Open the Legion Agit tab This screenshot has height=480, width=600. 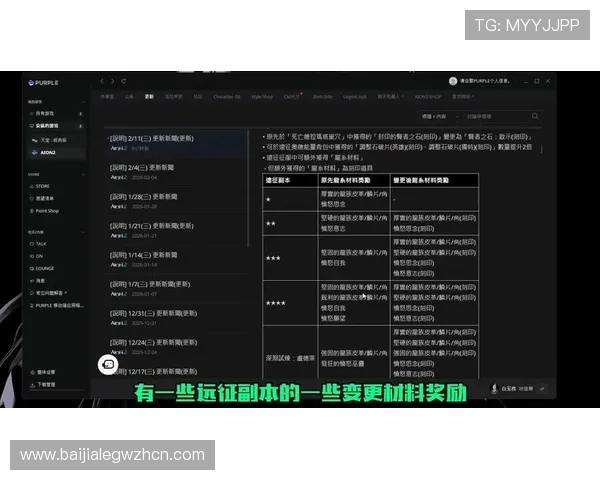(x=355, y=96)
